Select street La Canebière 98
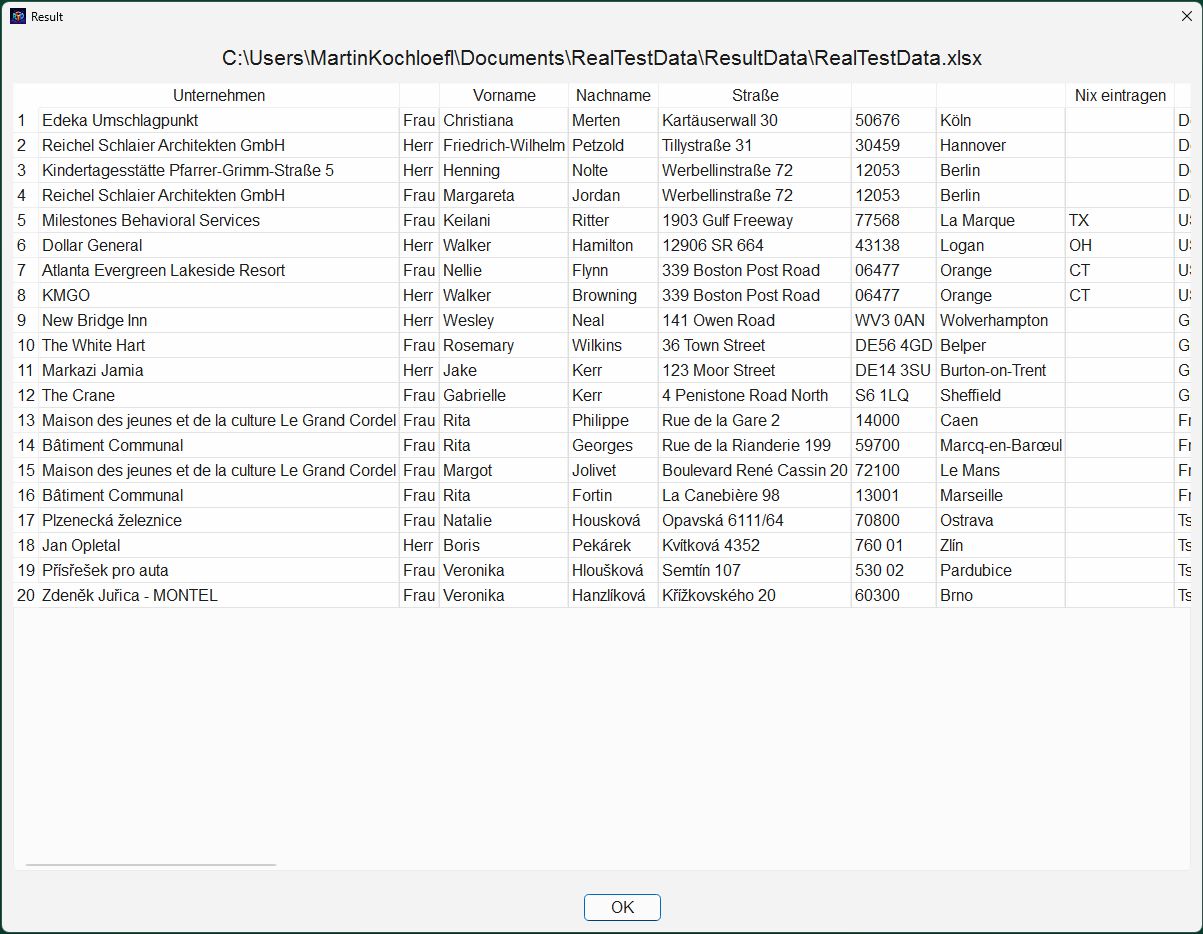 coord(755,495)
